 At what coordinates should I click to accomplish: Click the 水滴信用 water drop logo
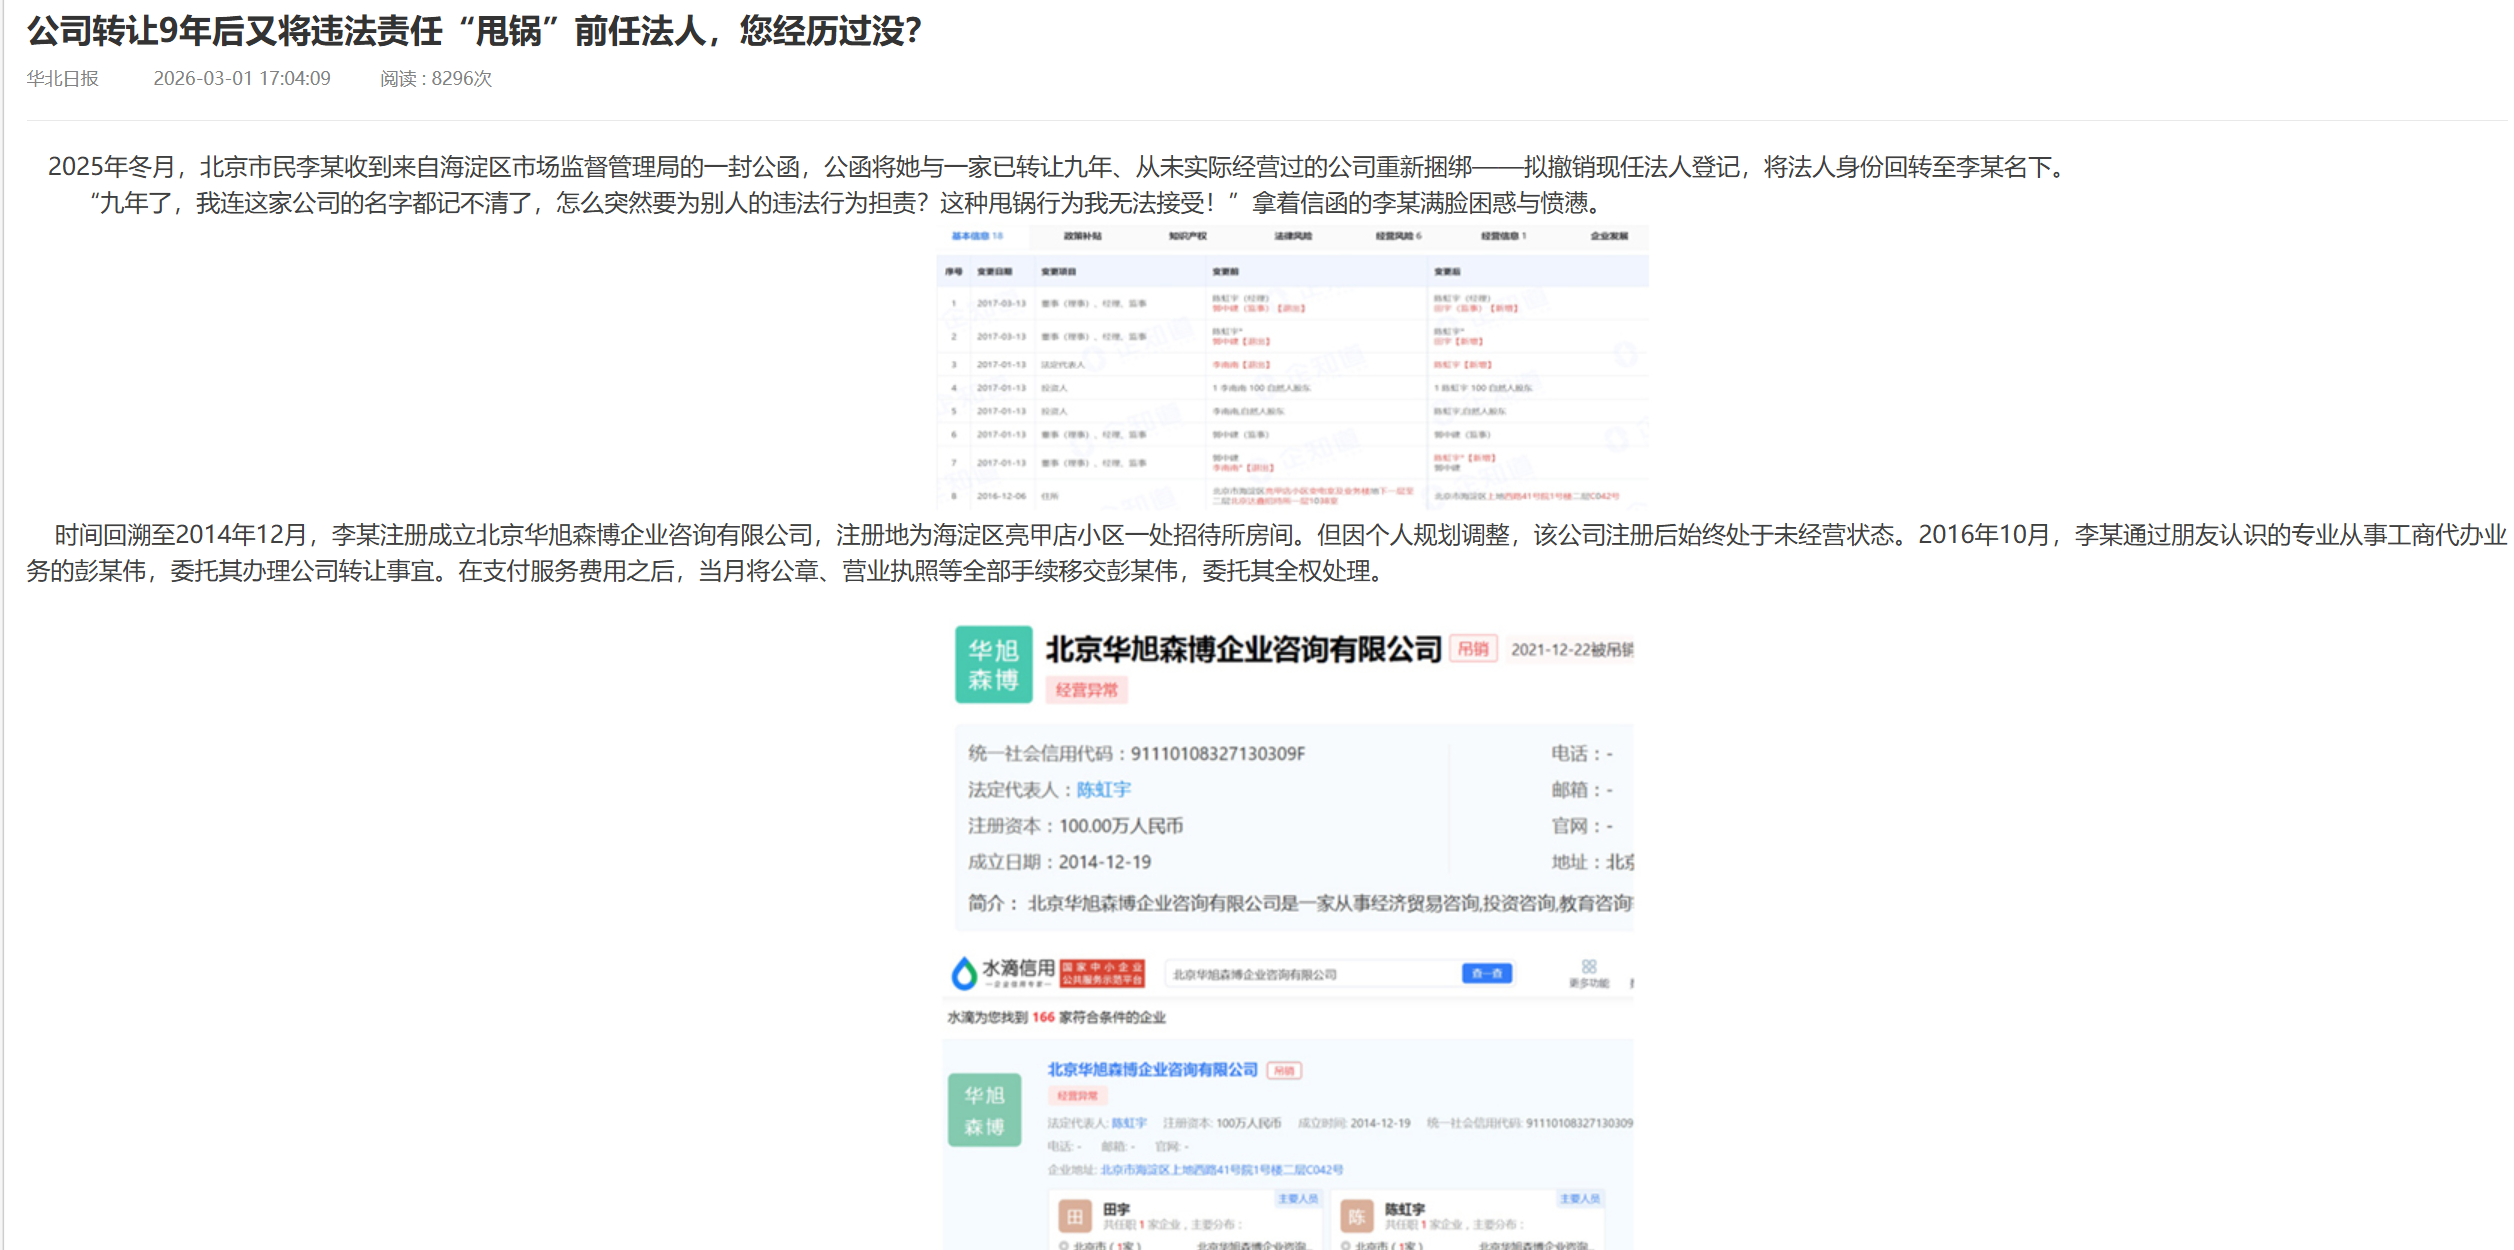click(964, 972)
